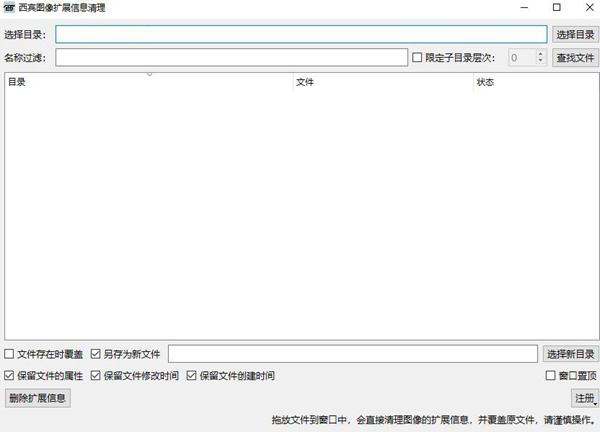This screenshot has width=600, height=432.
Task: Enable the 限定子目录层次 checkbox
Action: [x=417, y=57]
